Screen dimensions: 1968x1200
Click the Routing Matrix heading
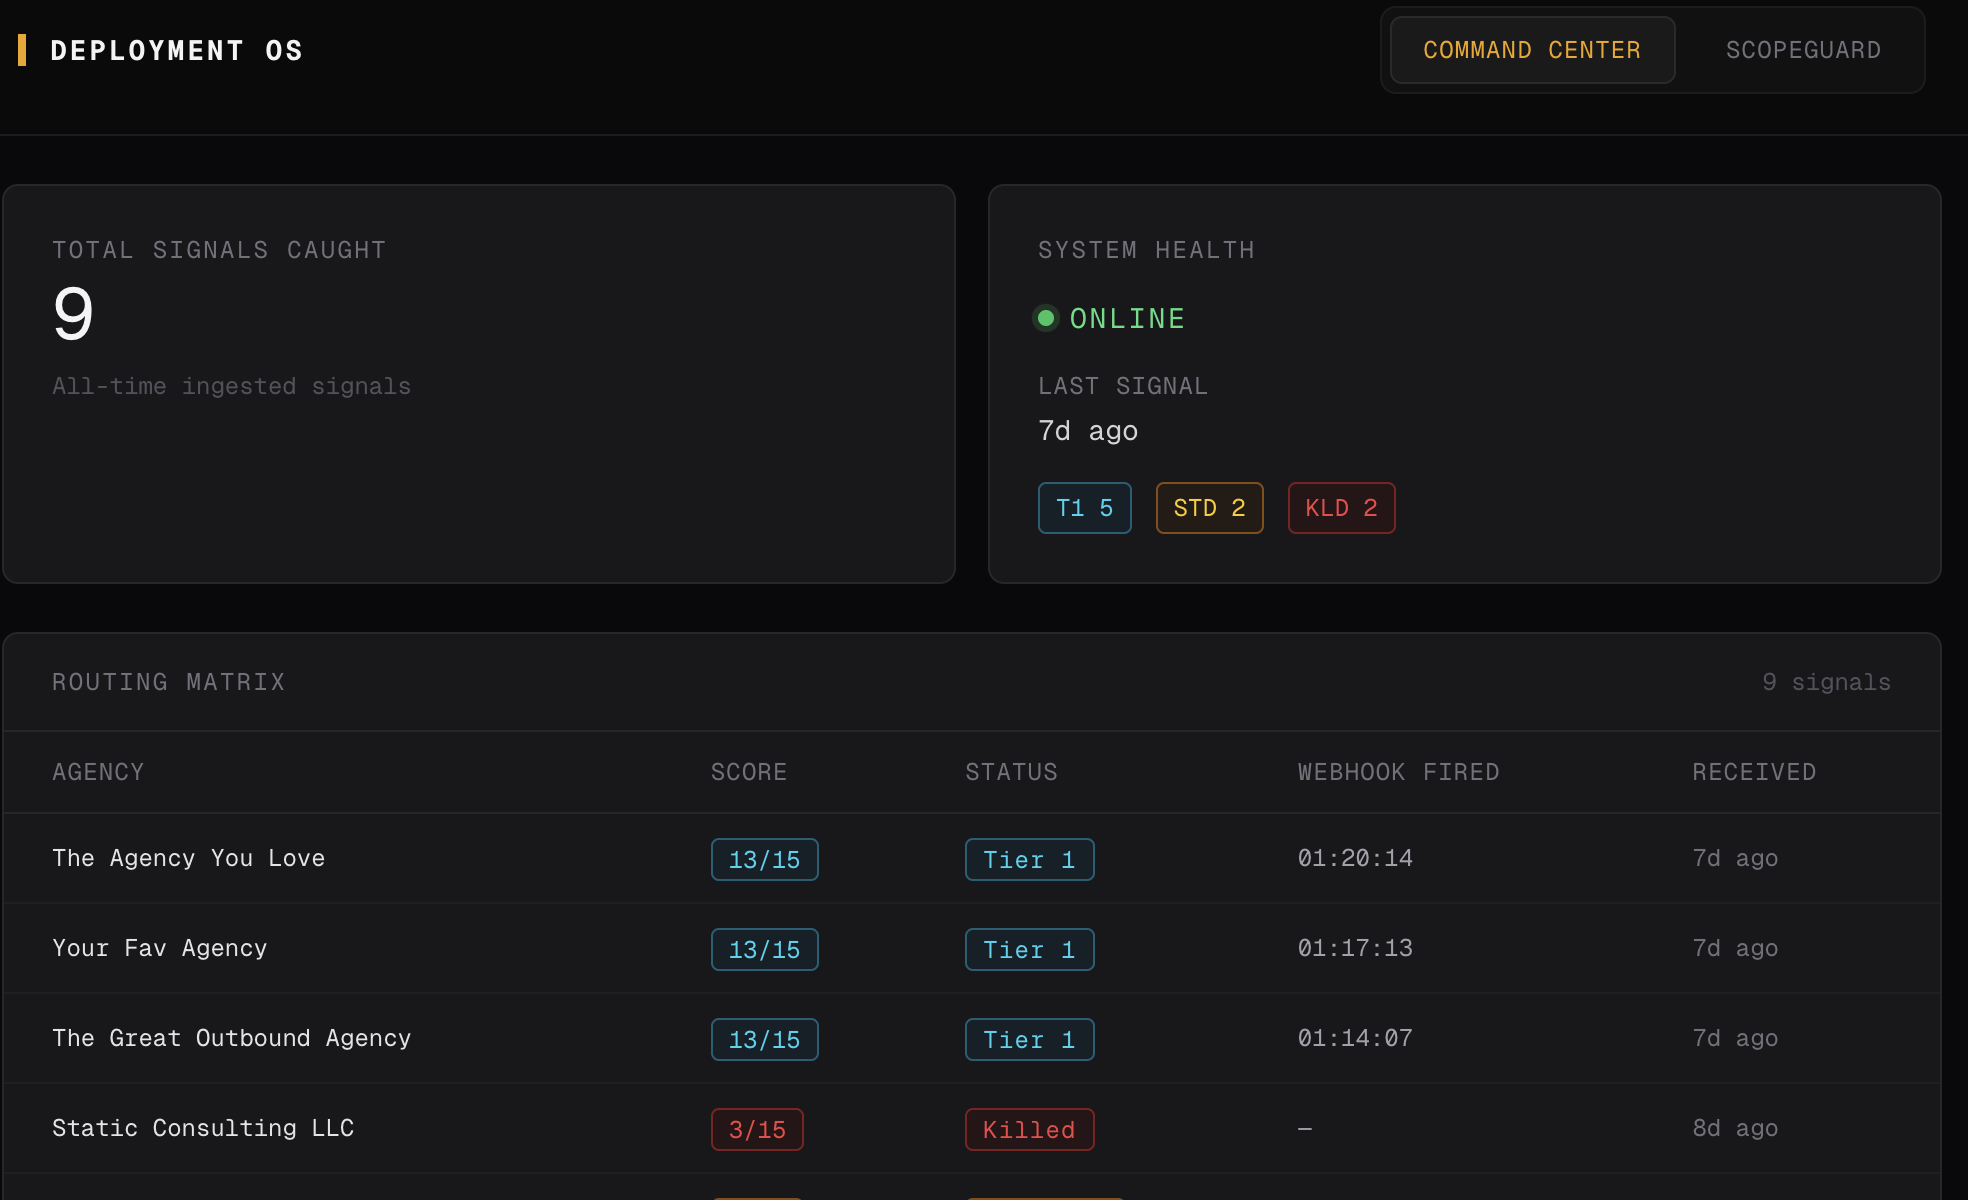pyautogui.click(x=168, y=682)
